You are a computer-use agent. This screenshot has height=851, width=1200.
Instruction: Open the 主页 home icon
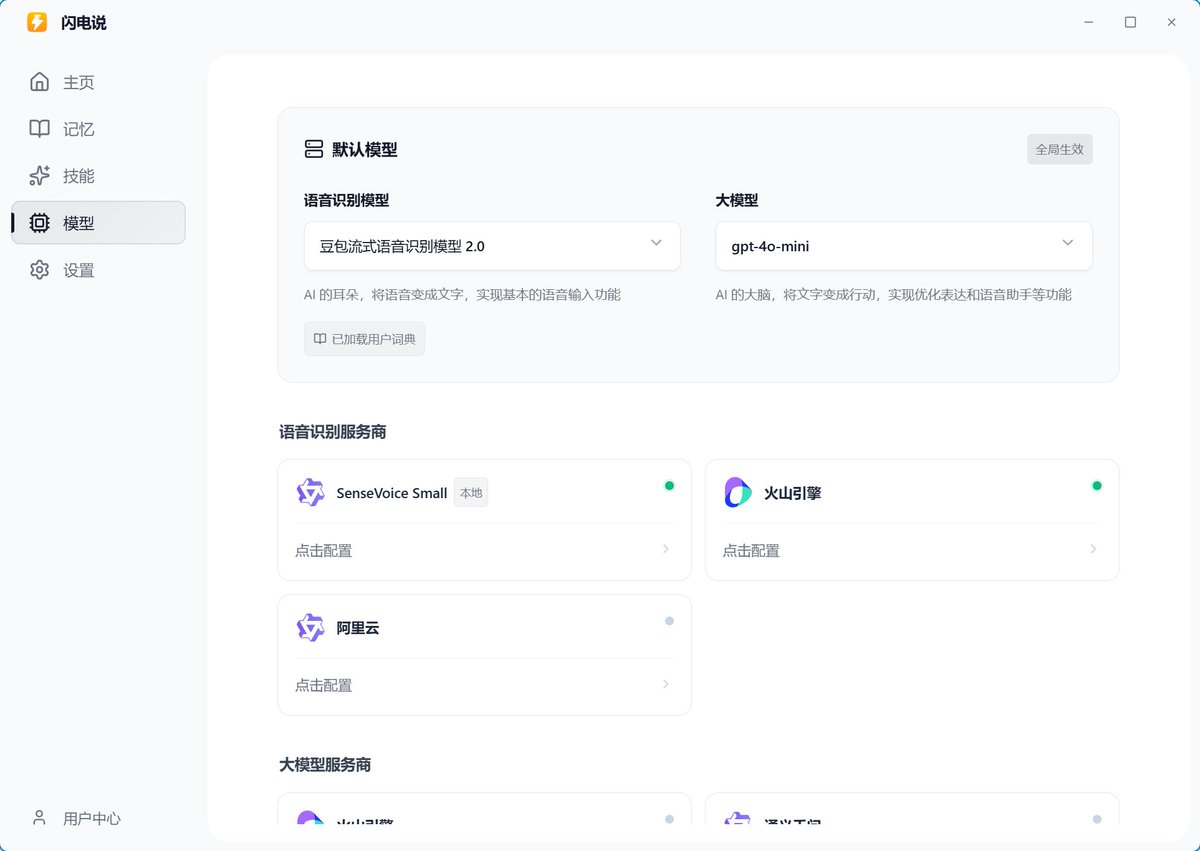(39, 82)
